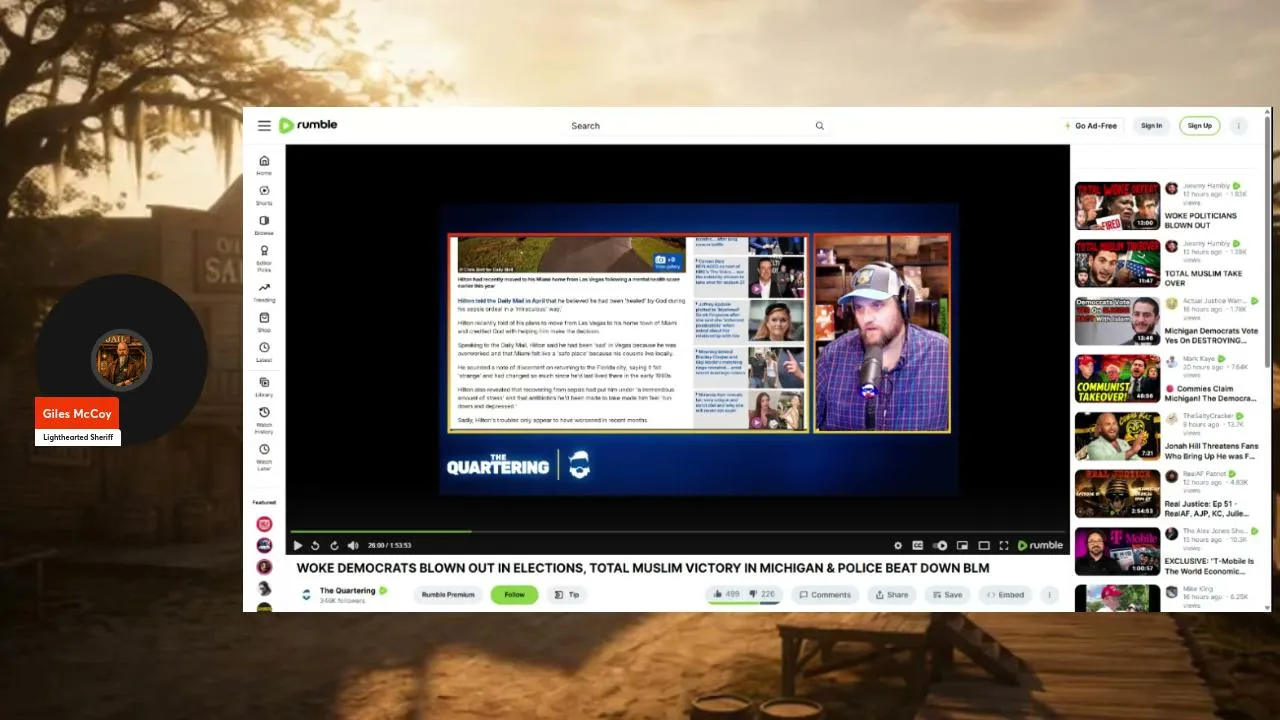The width and height of the screenshot is (1280, 720).
Task: Toggle closed captions
Action: (x=918, y=545)
